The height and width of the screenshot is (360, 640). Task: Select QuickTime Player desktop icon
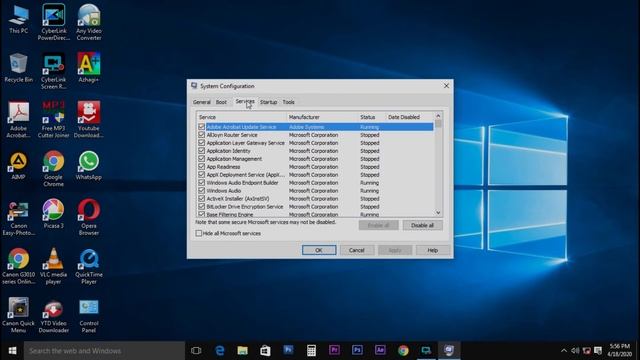pos(89,266)
